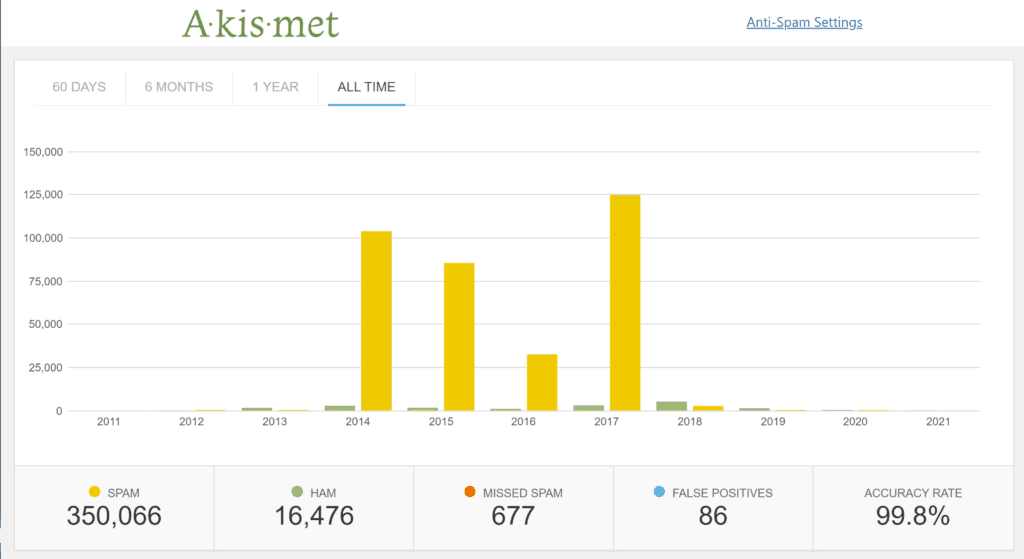Click the 99.8% accuracy value
The image size is (1024, 559).
click(913, 516)
